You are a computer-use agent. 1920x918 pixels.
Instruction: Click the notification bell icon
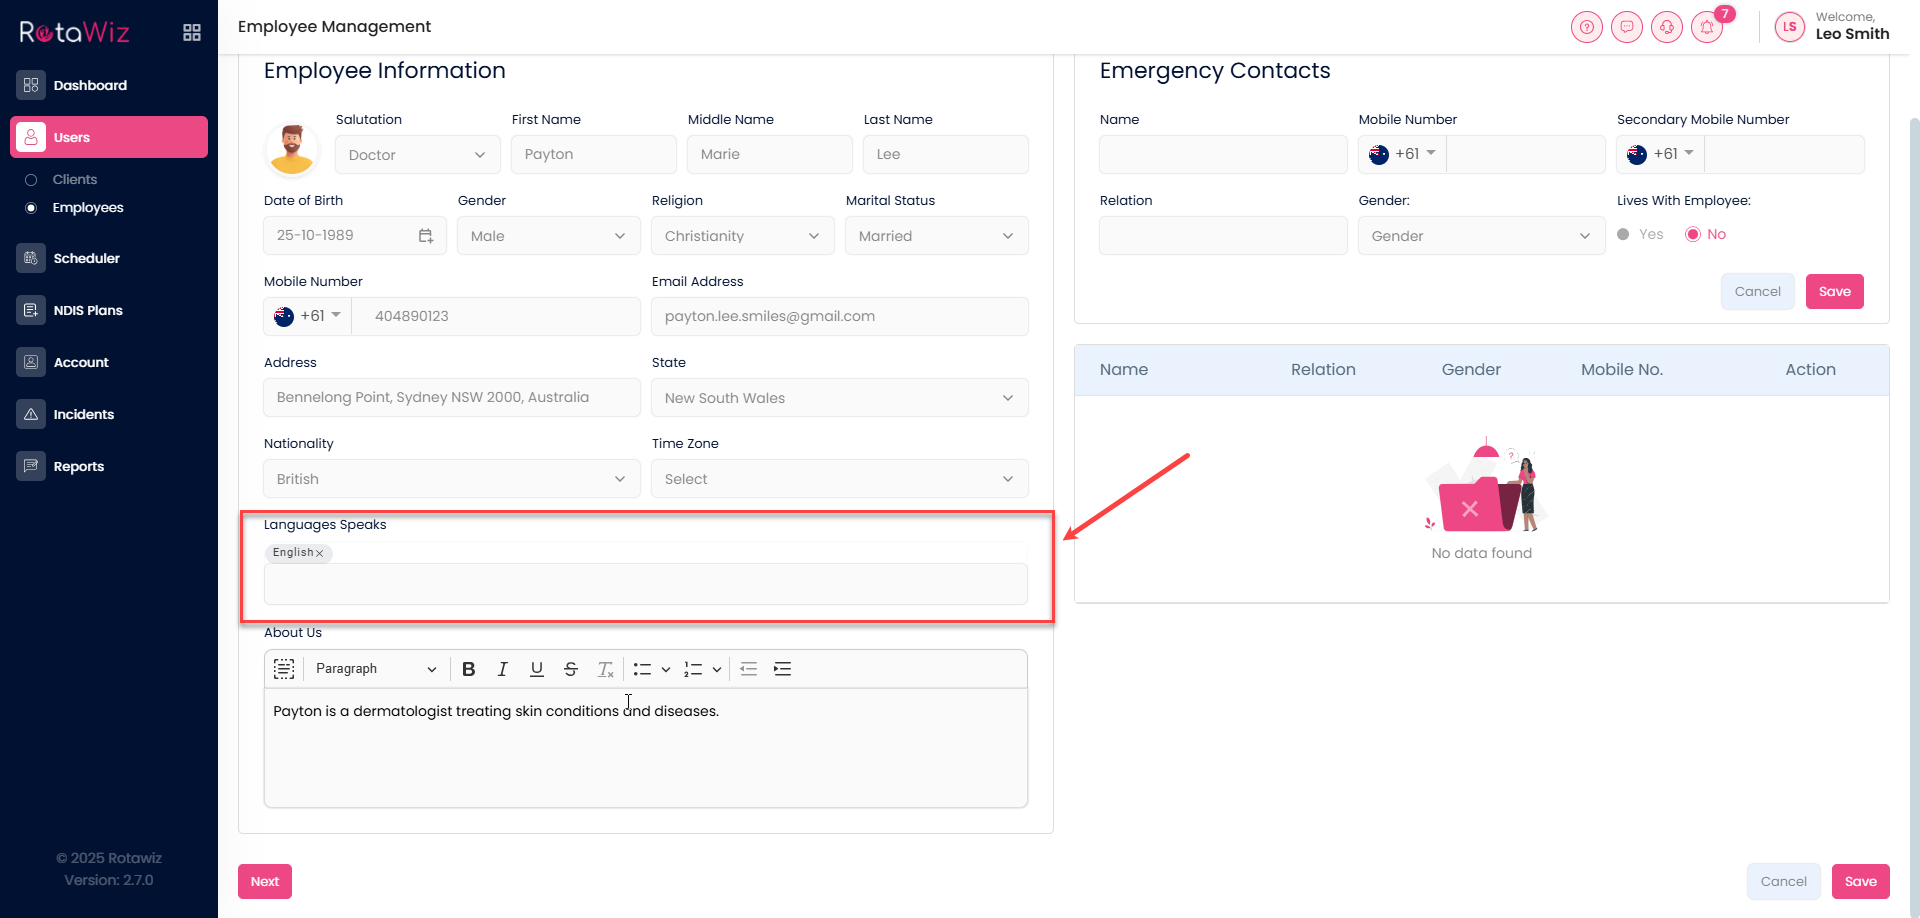[x=1706, y=28]
